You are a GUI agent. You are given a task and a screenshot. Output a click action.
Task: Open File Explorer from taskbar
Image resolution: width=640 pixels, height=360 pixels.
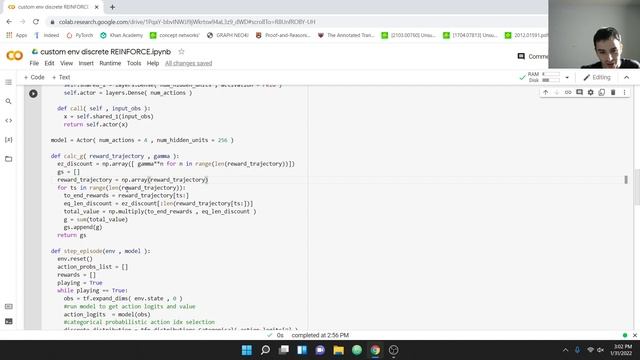pyautogui.click(x=338, y=350)
